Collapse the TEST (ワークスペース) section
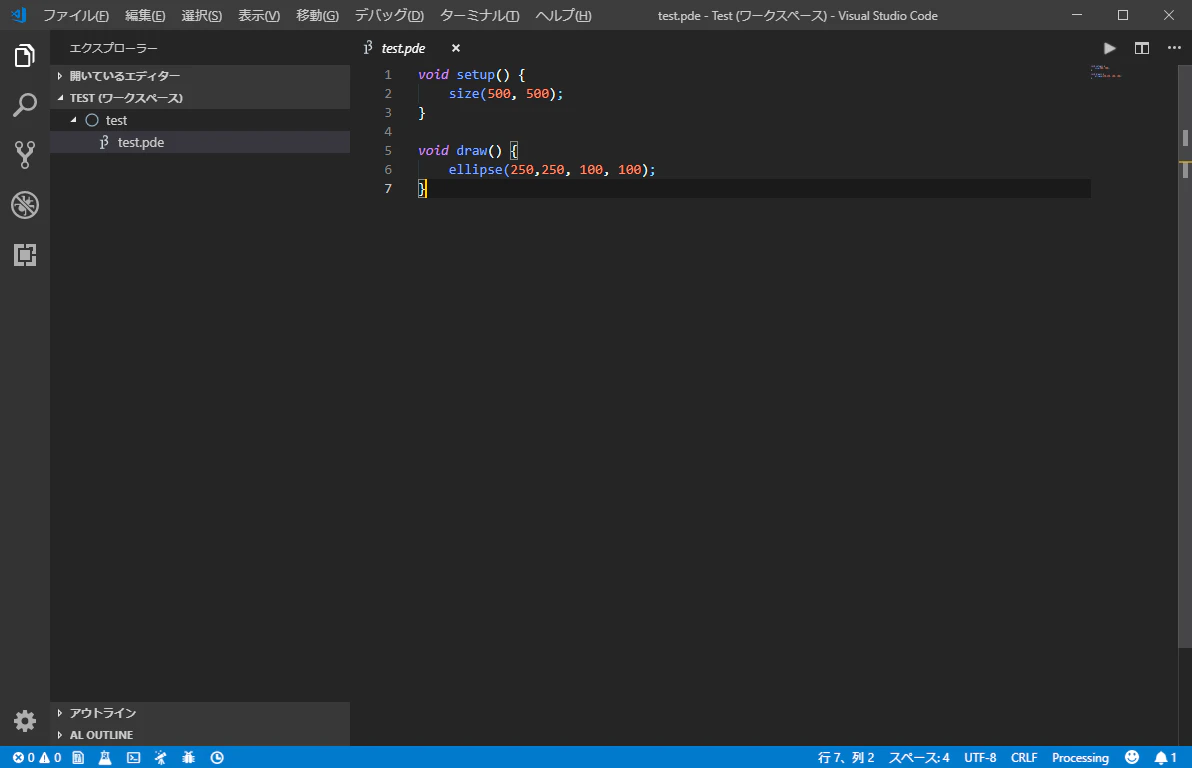This screenshot has width=1192, height=768. (200, 98)
